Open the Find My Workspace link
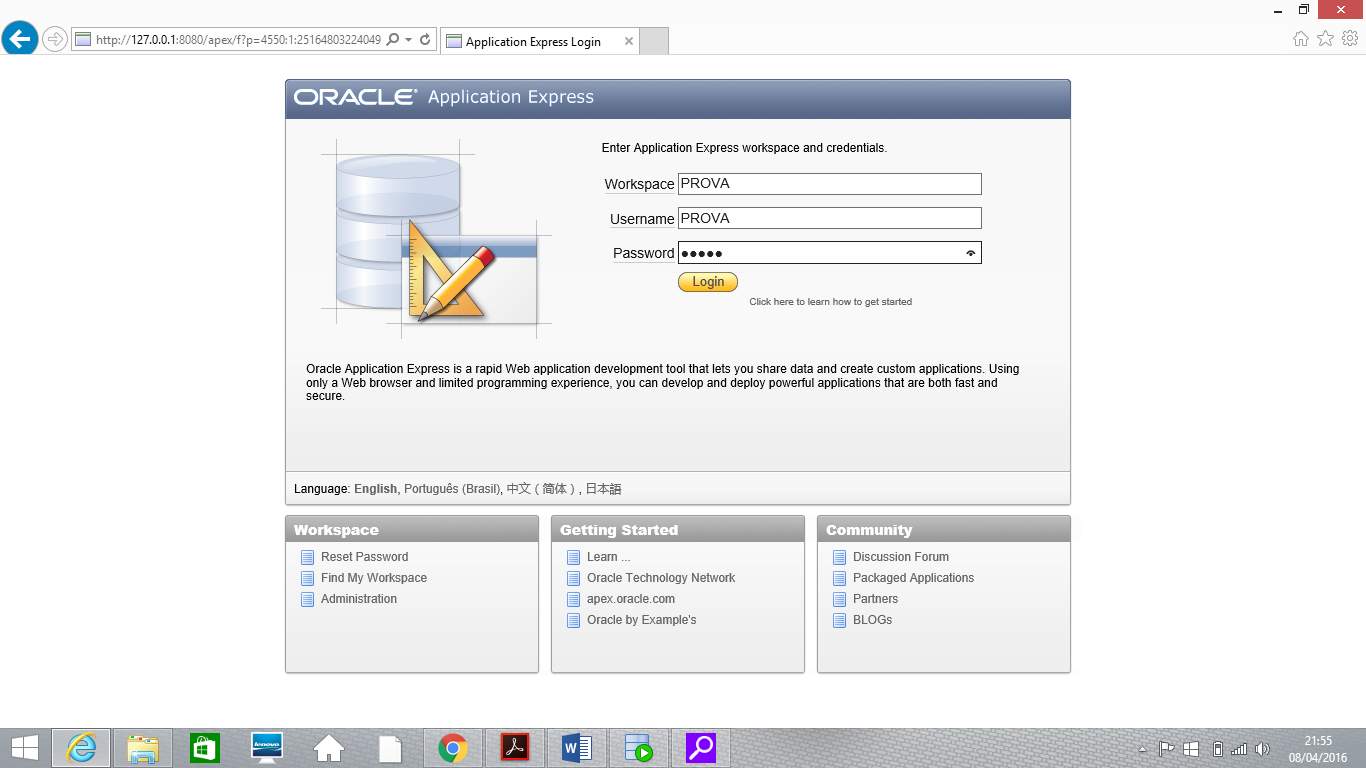 374,578
